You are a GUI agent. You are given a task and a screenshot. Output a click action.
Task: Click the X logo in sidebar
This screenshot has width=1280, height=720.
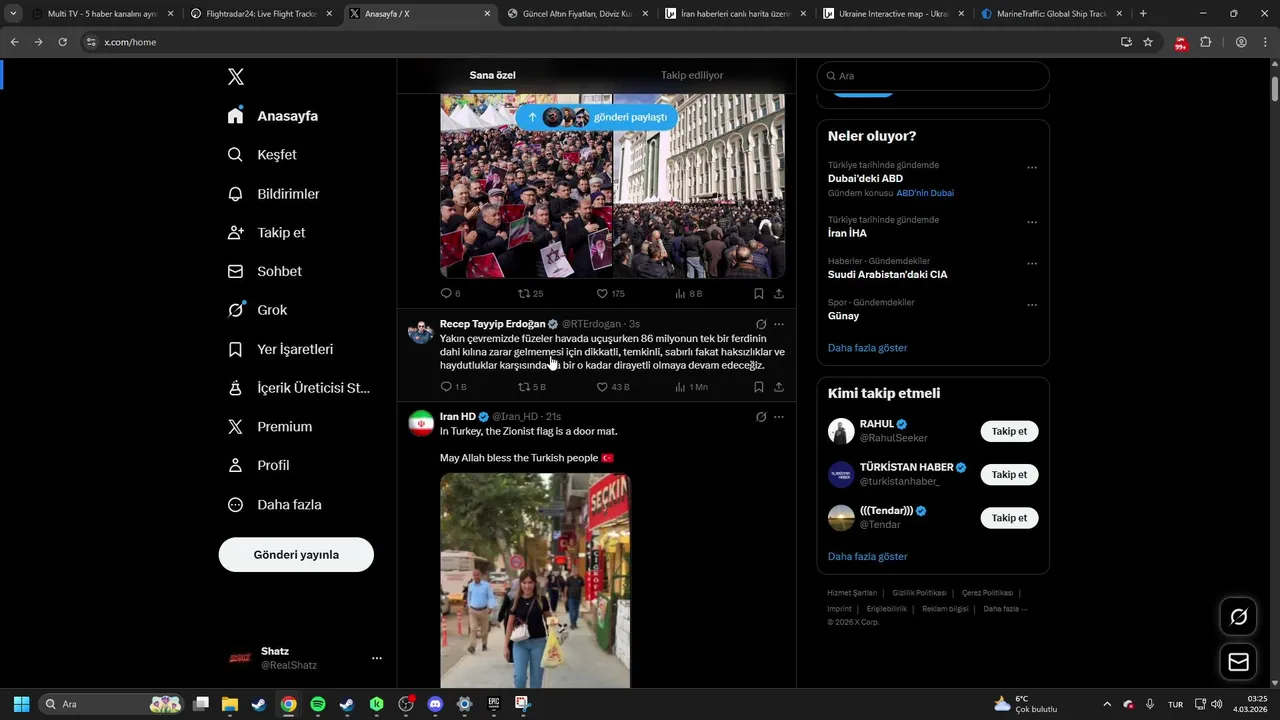pos(236,77)
